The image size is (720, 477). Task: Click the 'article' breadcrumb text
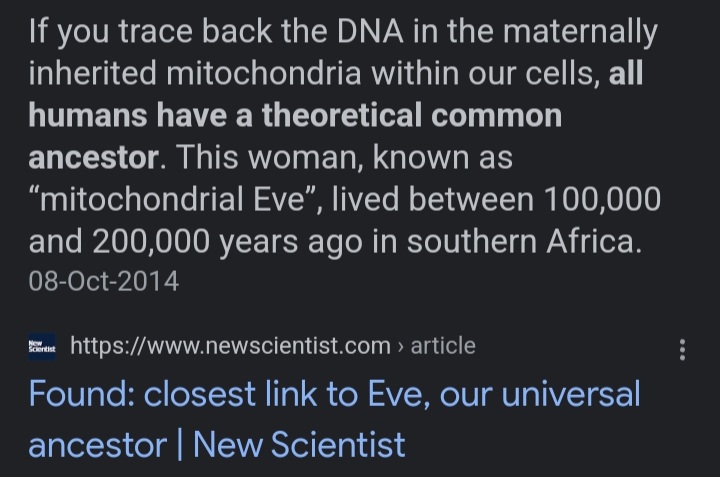point(442,347)
